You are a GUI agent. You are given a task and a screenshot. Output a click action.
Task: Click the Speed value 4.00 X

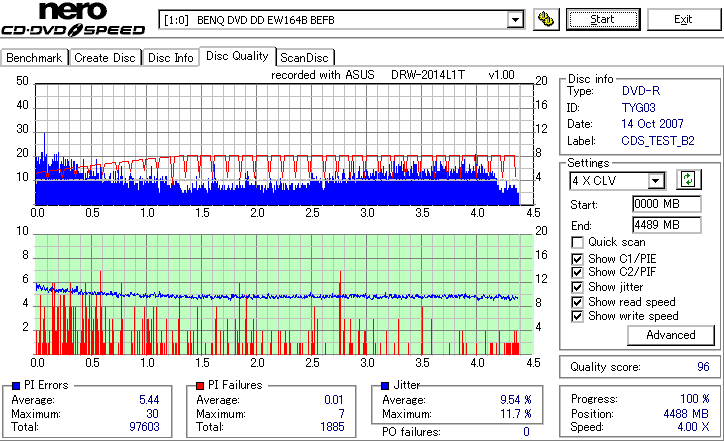(693, 427)
